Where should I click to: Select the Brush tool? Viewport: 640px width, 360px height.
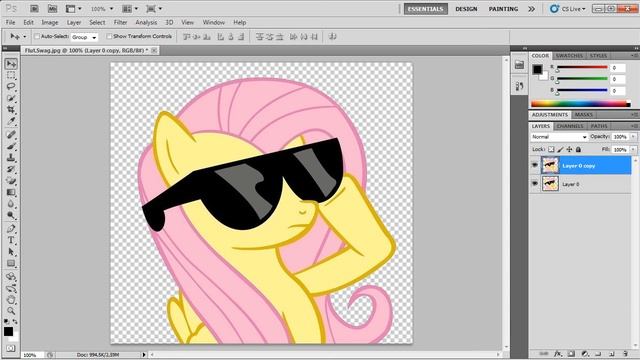[11, 146]
